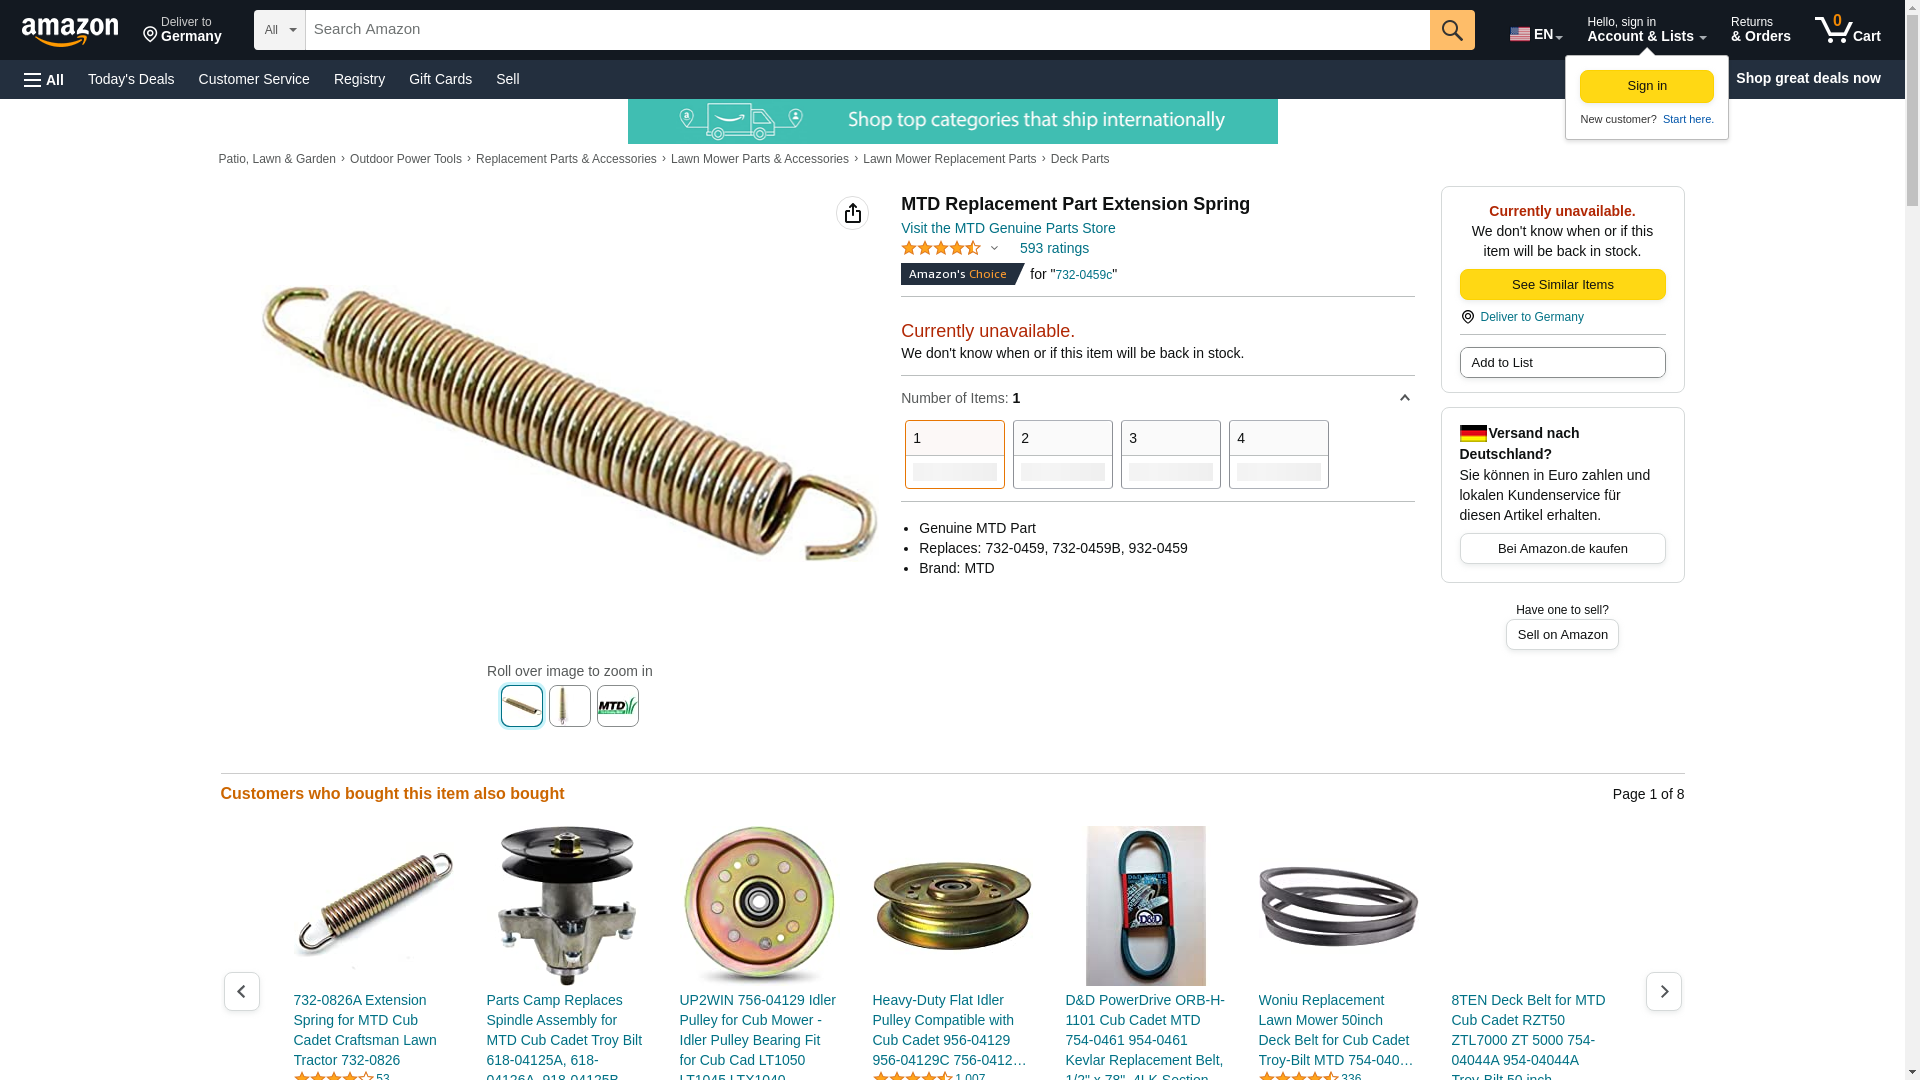Open Today's Deals nav item
This screenshot has width=1920, height=1080.
click(131, 79)
